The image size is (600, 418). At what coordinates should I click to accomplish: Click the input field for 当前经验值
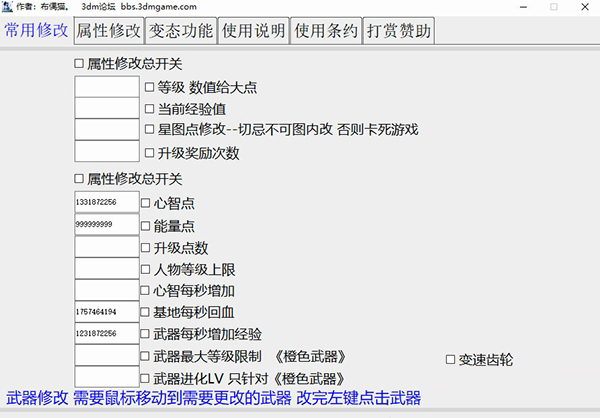coord(107,108)
